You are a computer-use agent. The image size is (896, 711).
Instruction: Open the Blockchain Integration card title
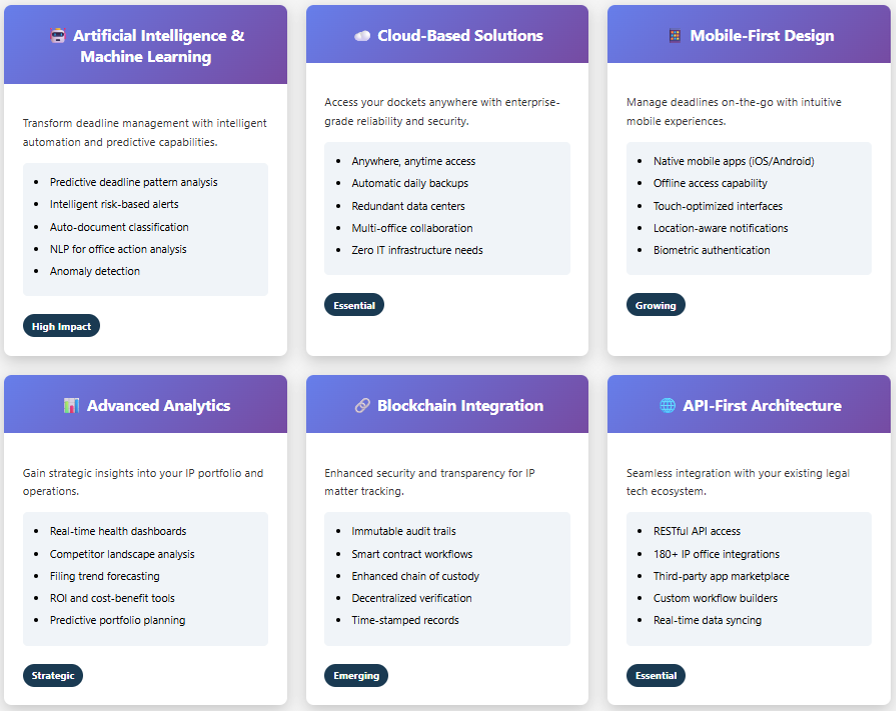460,406
